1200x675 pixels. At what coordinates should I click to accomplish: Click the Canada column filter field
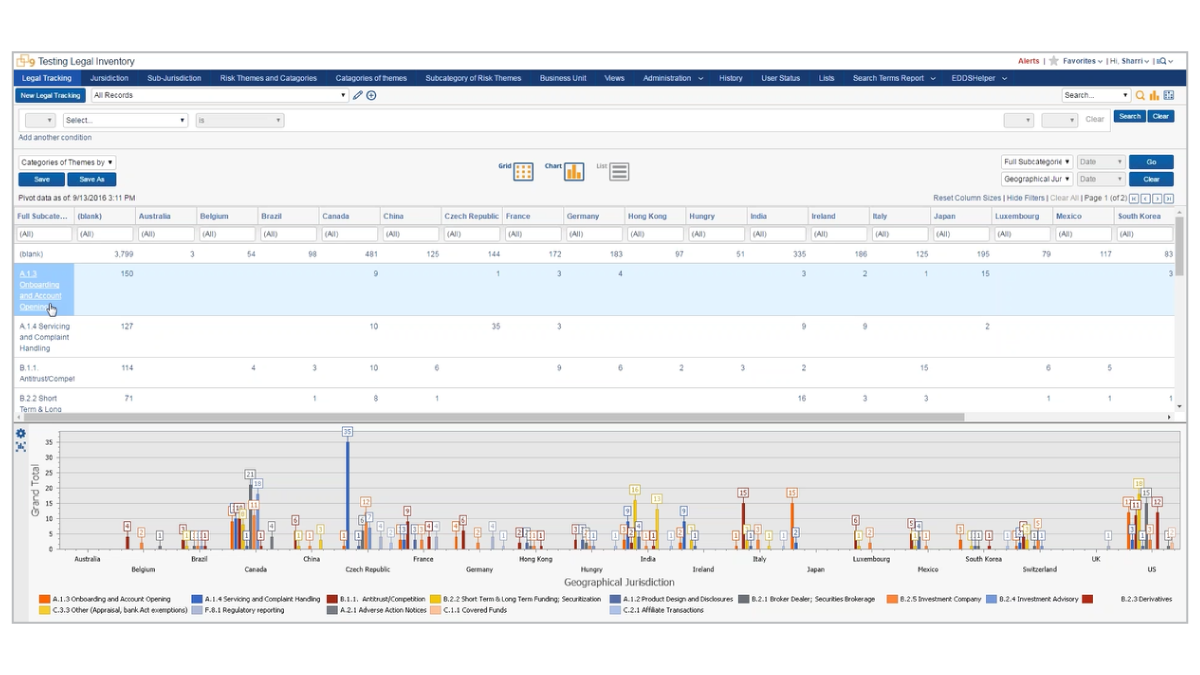[349, 234]
